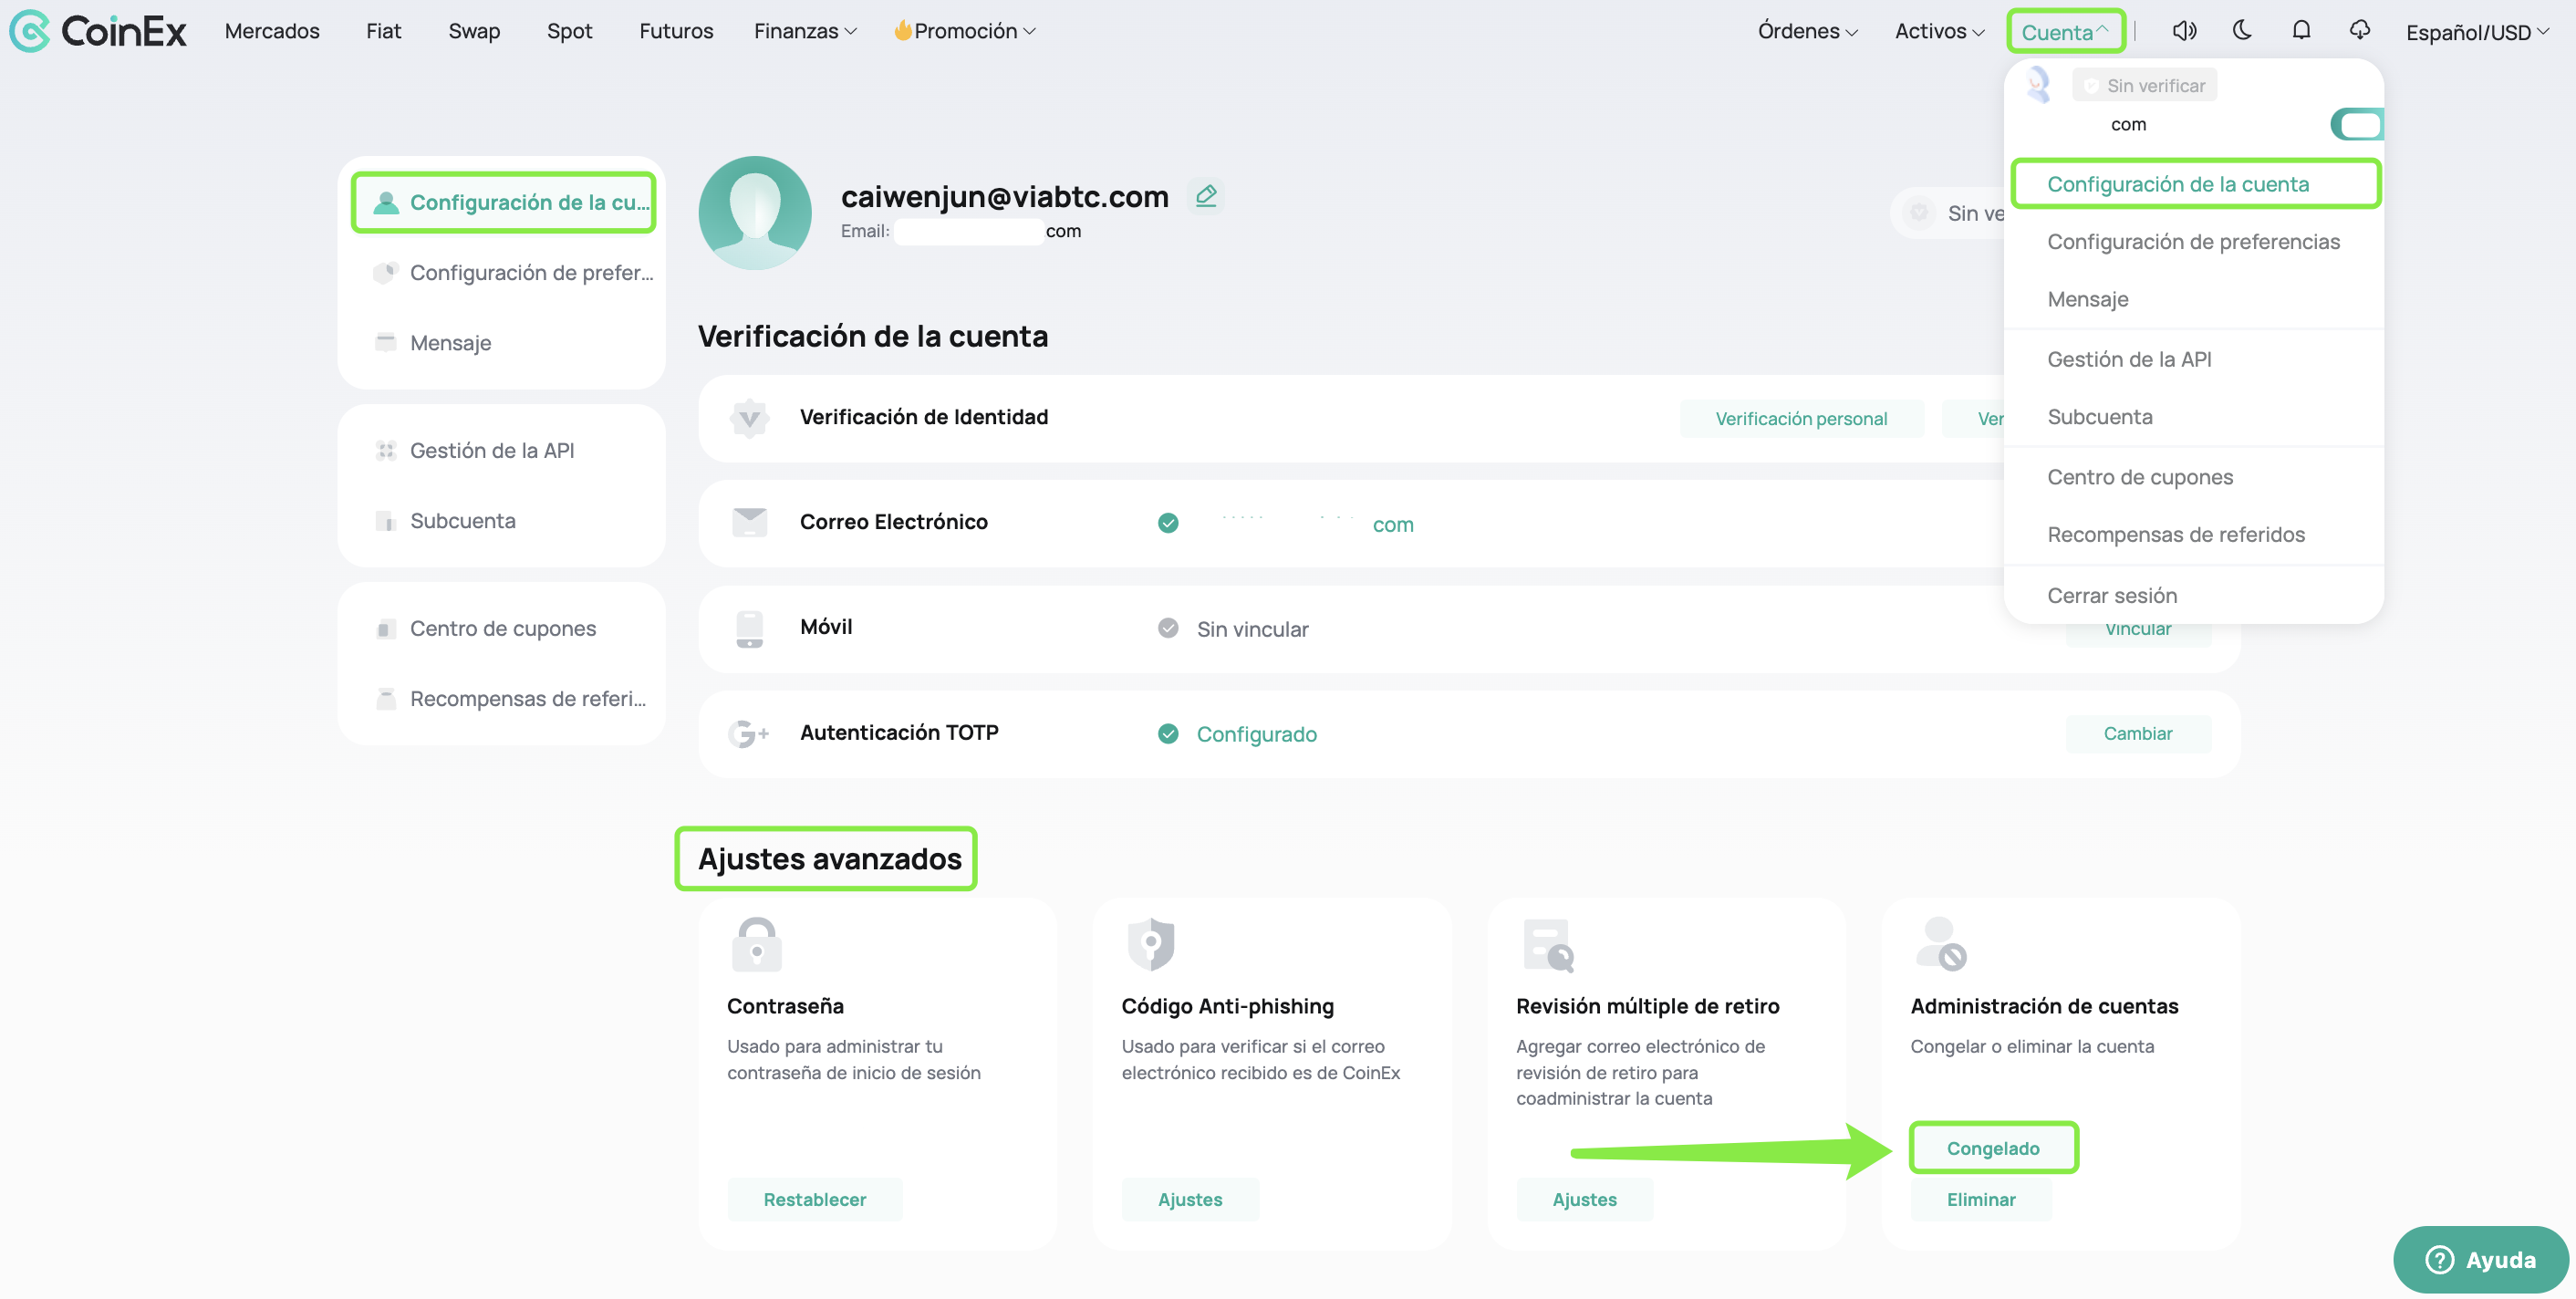
Task: Click the account management user icon
Action: pyautogui.click(x=1941, y=944)
